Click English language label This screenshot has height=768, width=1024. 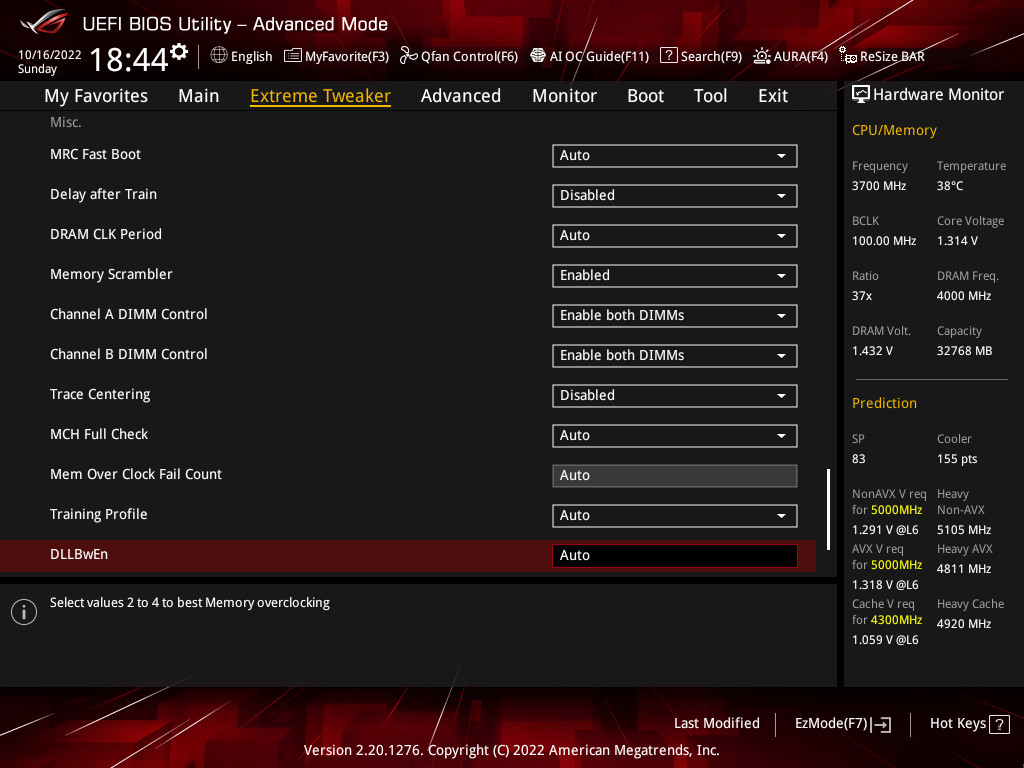point(251,56)
